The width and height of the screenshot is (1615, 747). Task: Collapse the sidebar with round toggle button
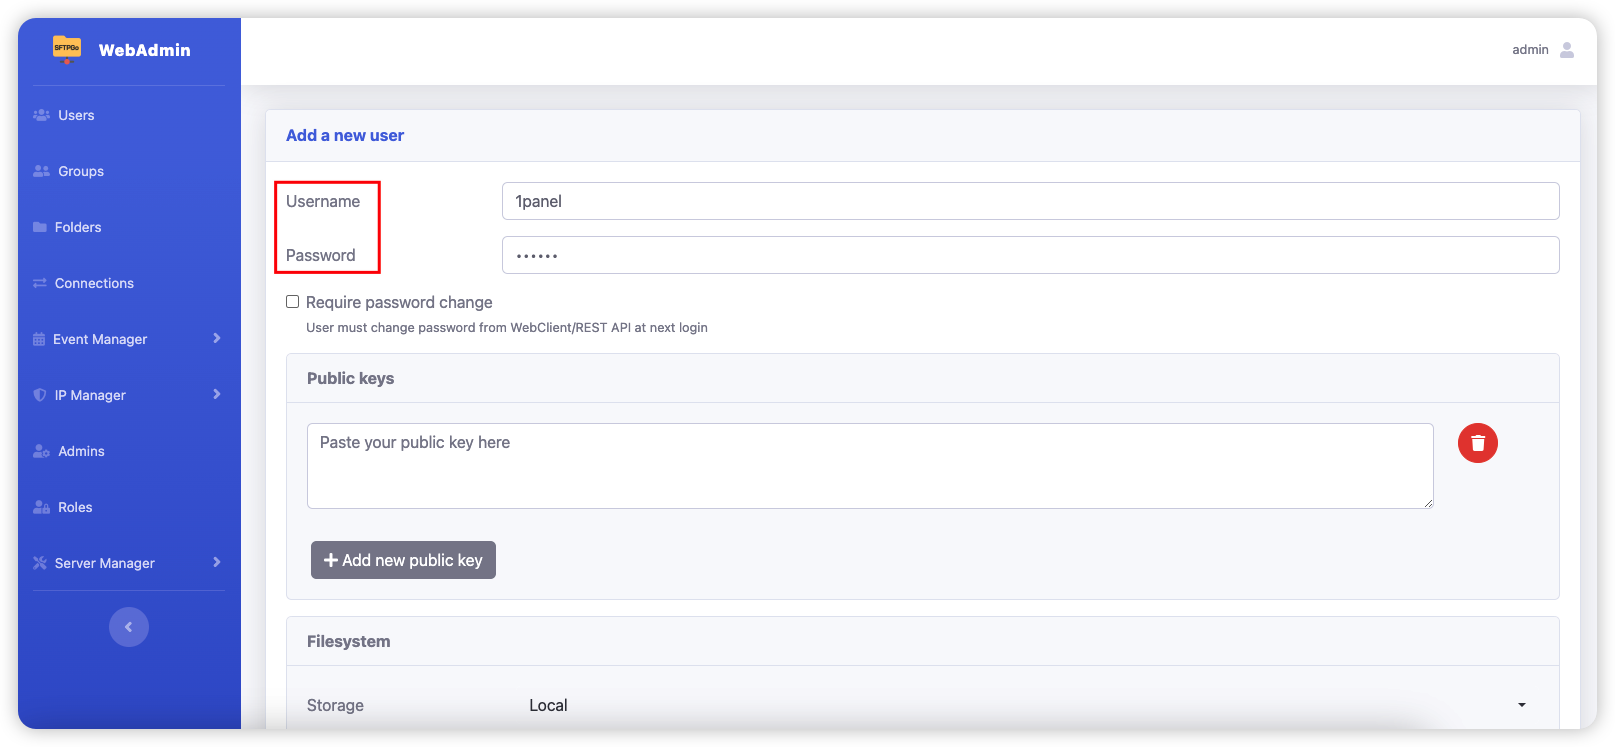tap(129, 627)
